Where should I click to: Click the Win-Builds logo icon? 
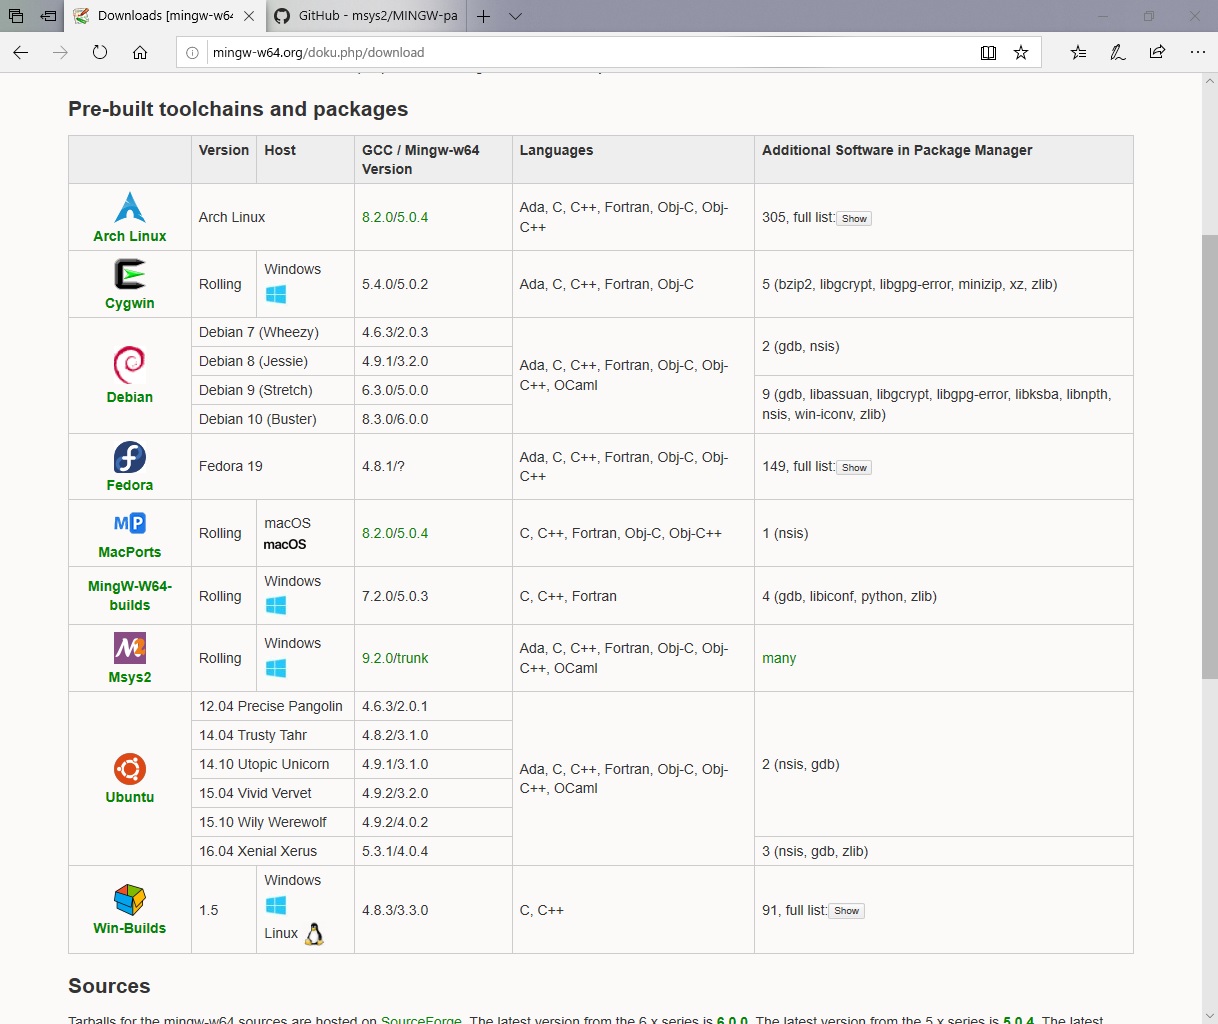click(x=130, y=900)
